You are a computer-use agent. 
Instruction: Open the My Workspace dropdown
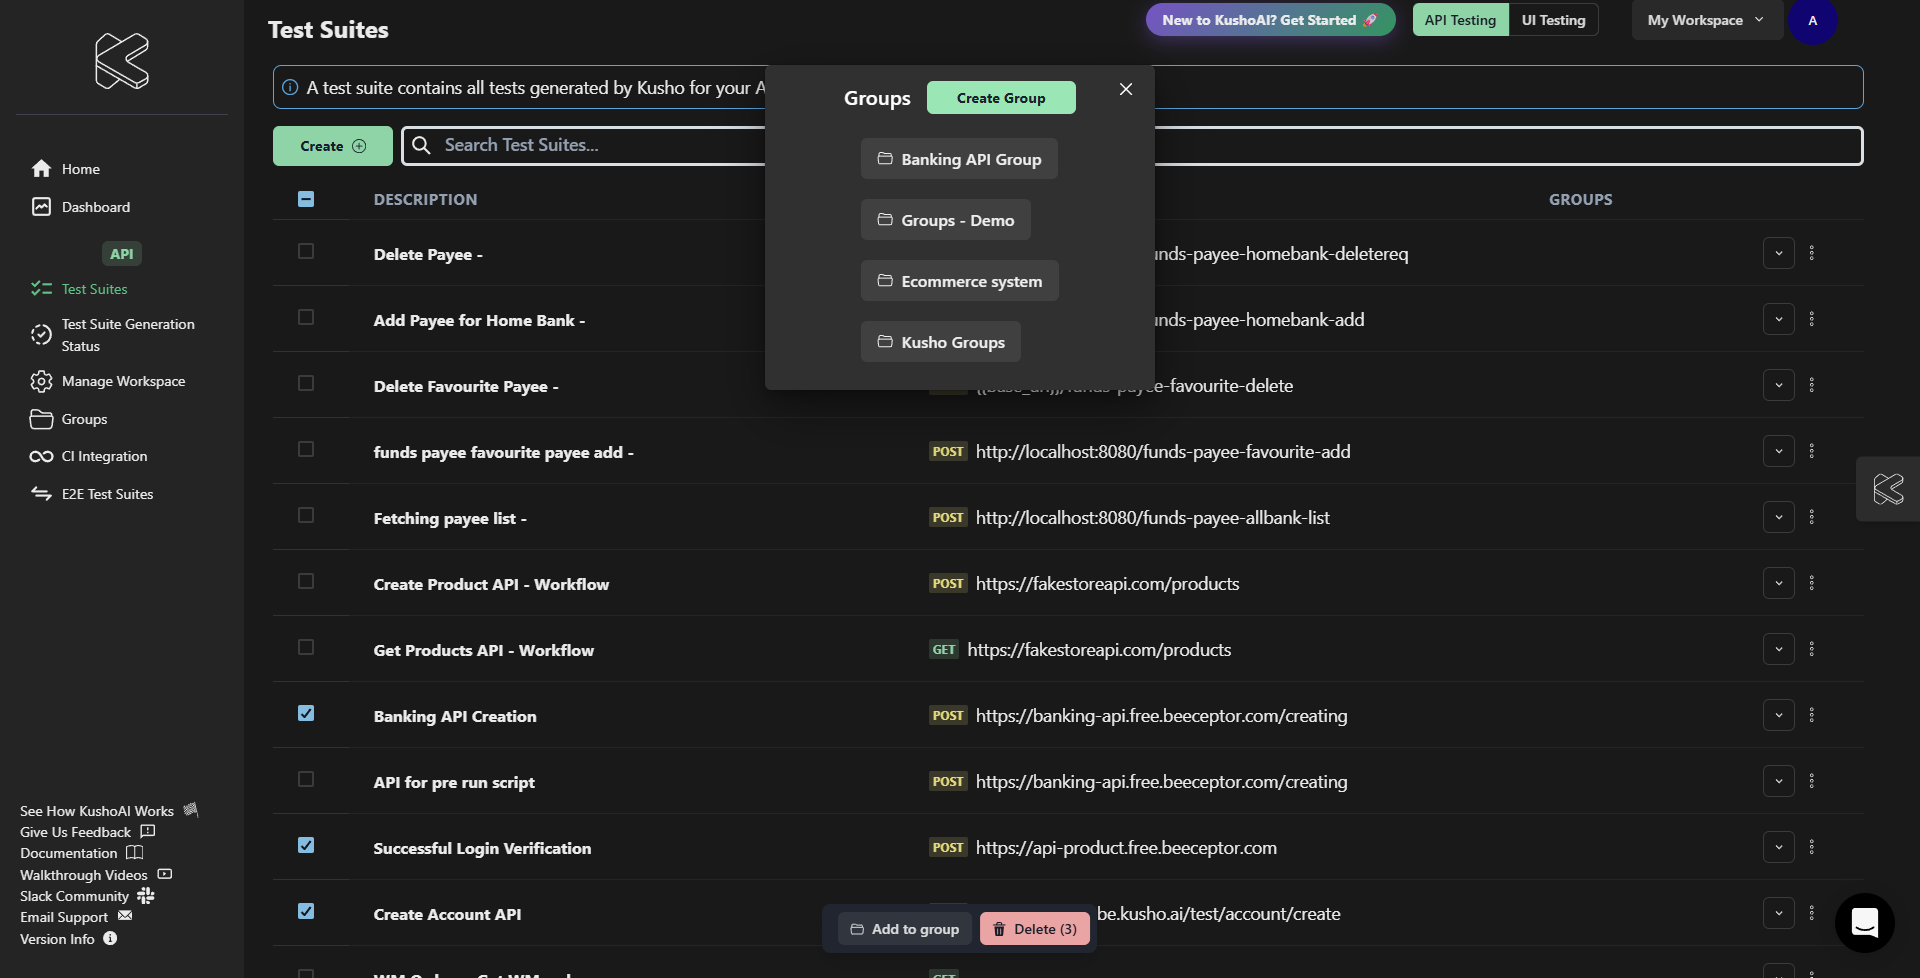1705,21
